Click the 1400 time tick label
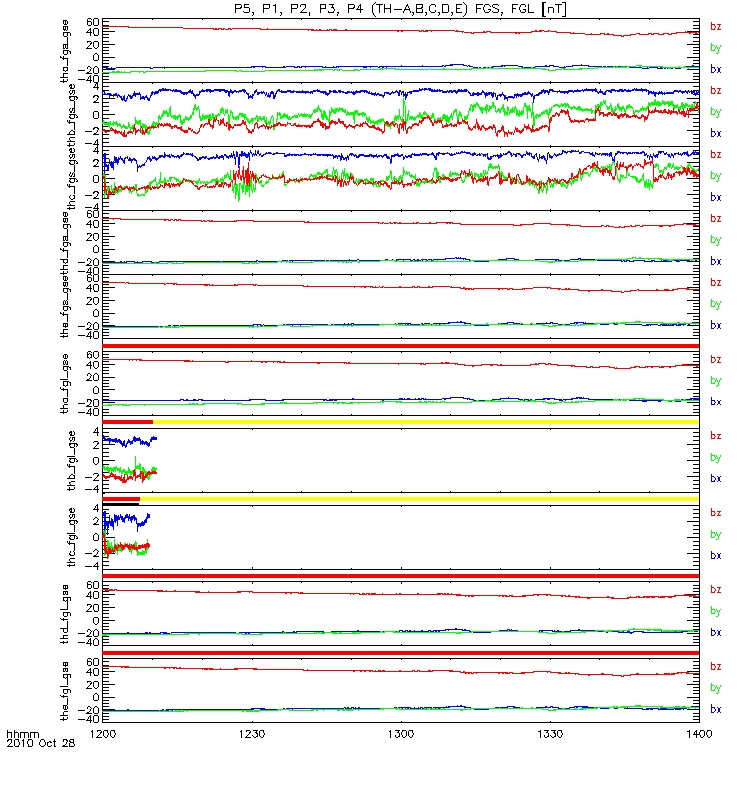Image resolution: width=750 pixels, height=800 pixels. [699, 734]
